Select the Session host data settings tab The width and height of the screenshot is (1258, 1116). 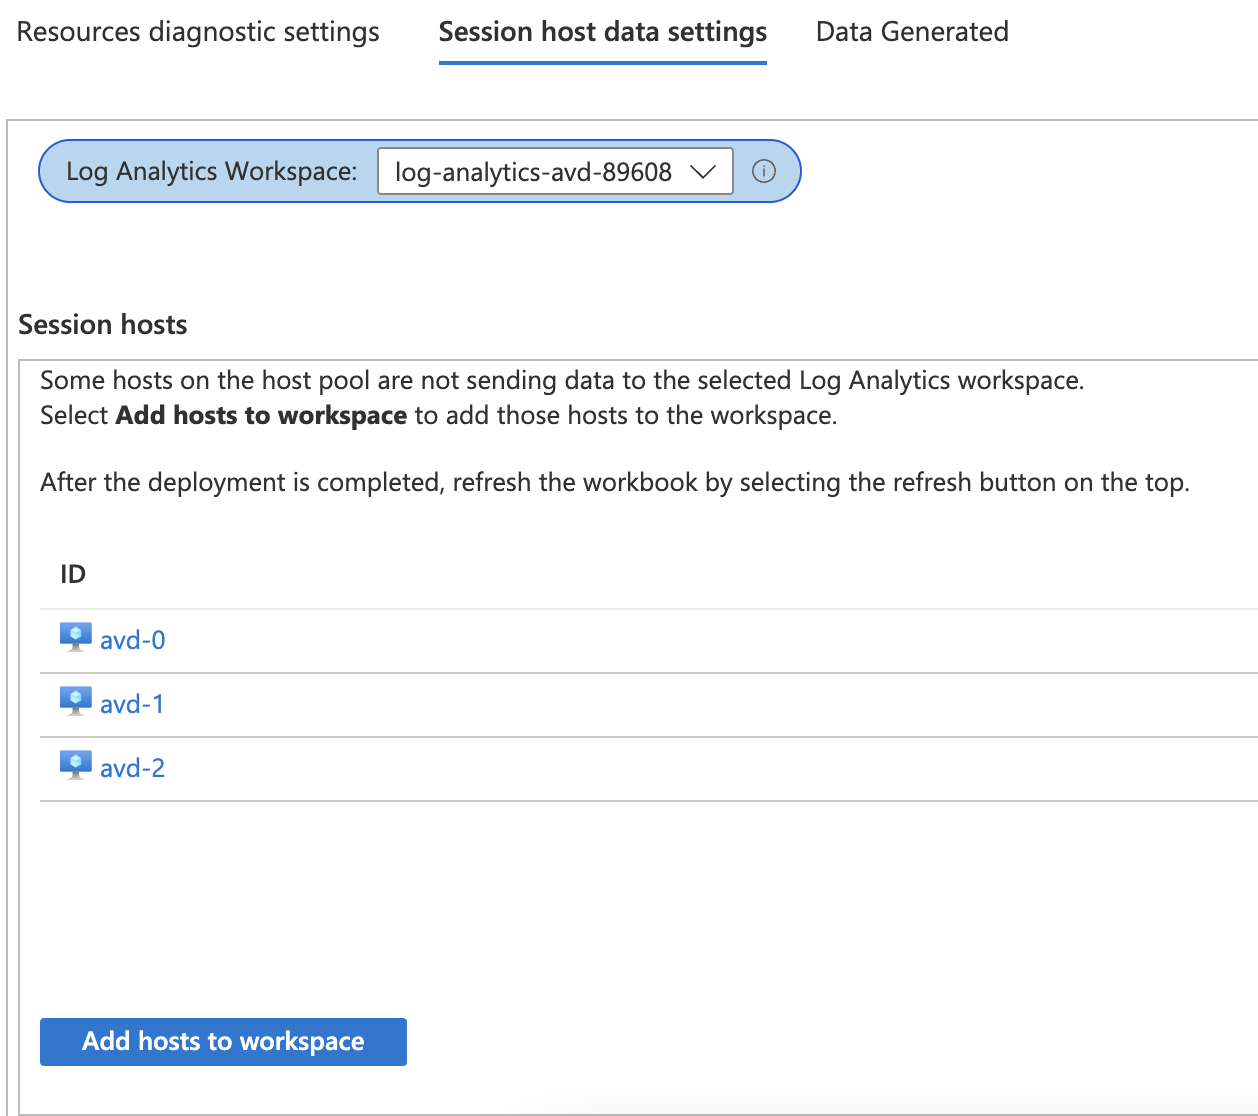click(602, 32)
